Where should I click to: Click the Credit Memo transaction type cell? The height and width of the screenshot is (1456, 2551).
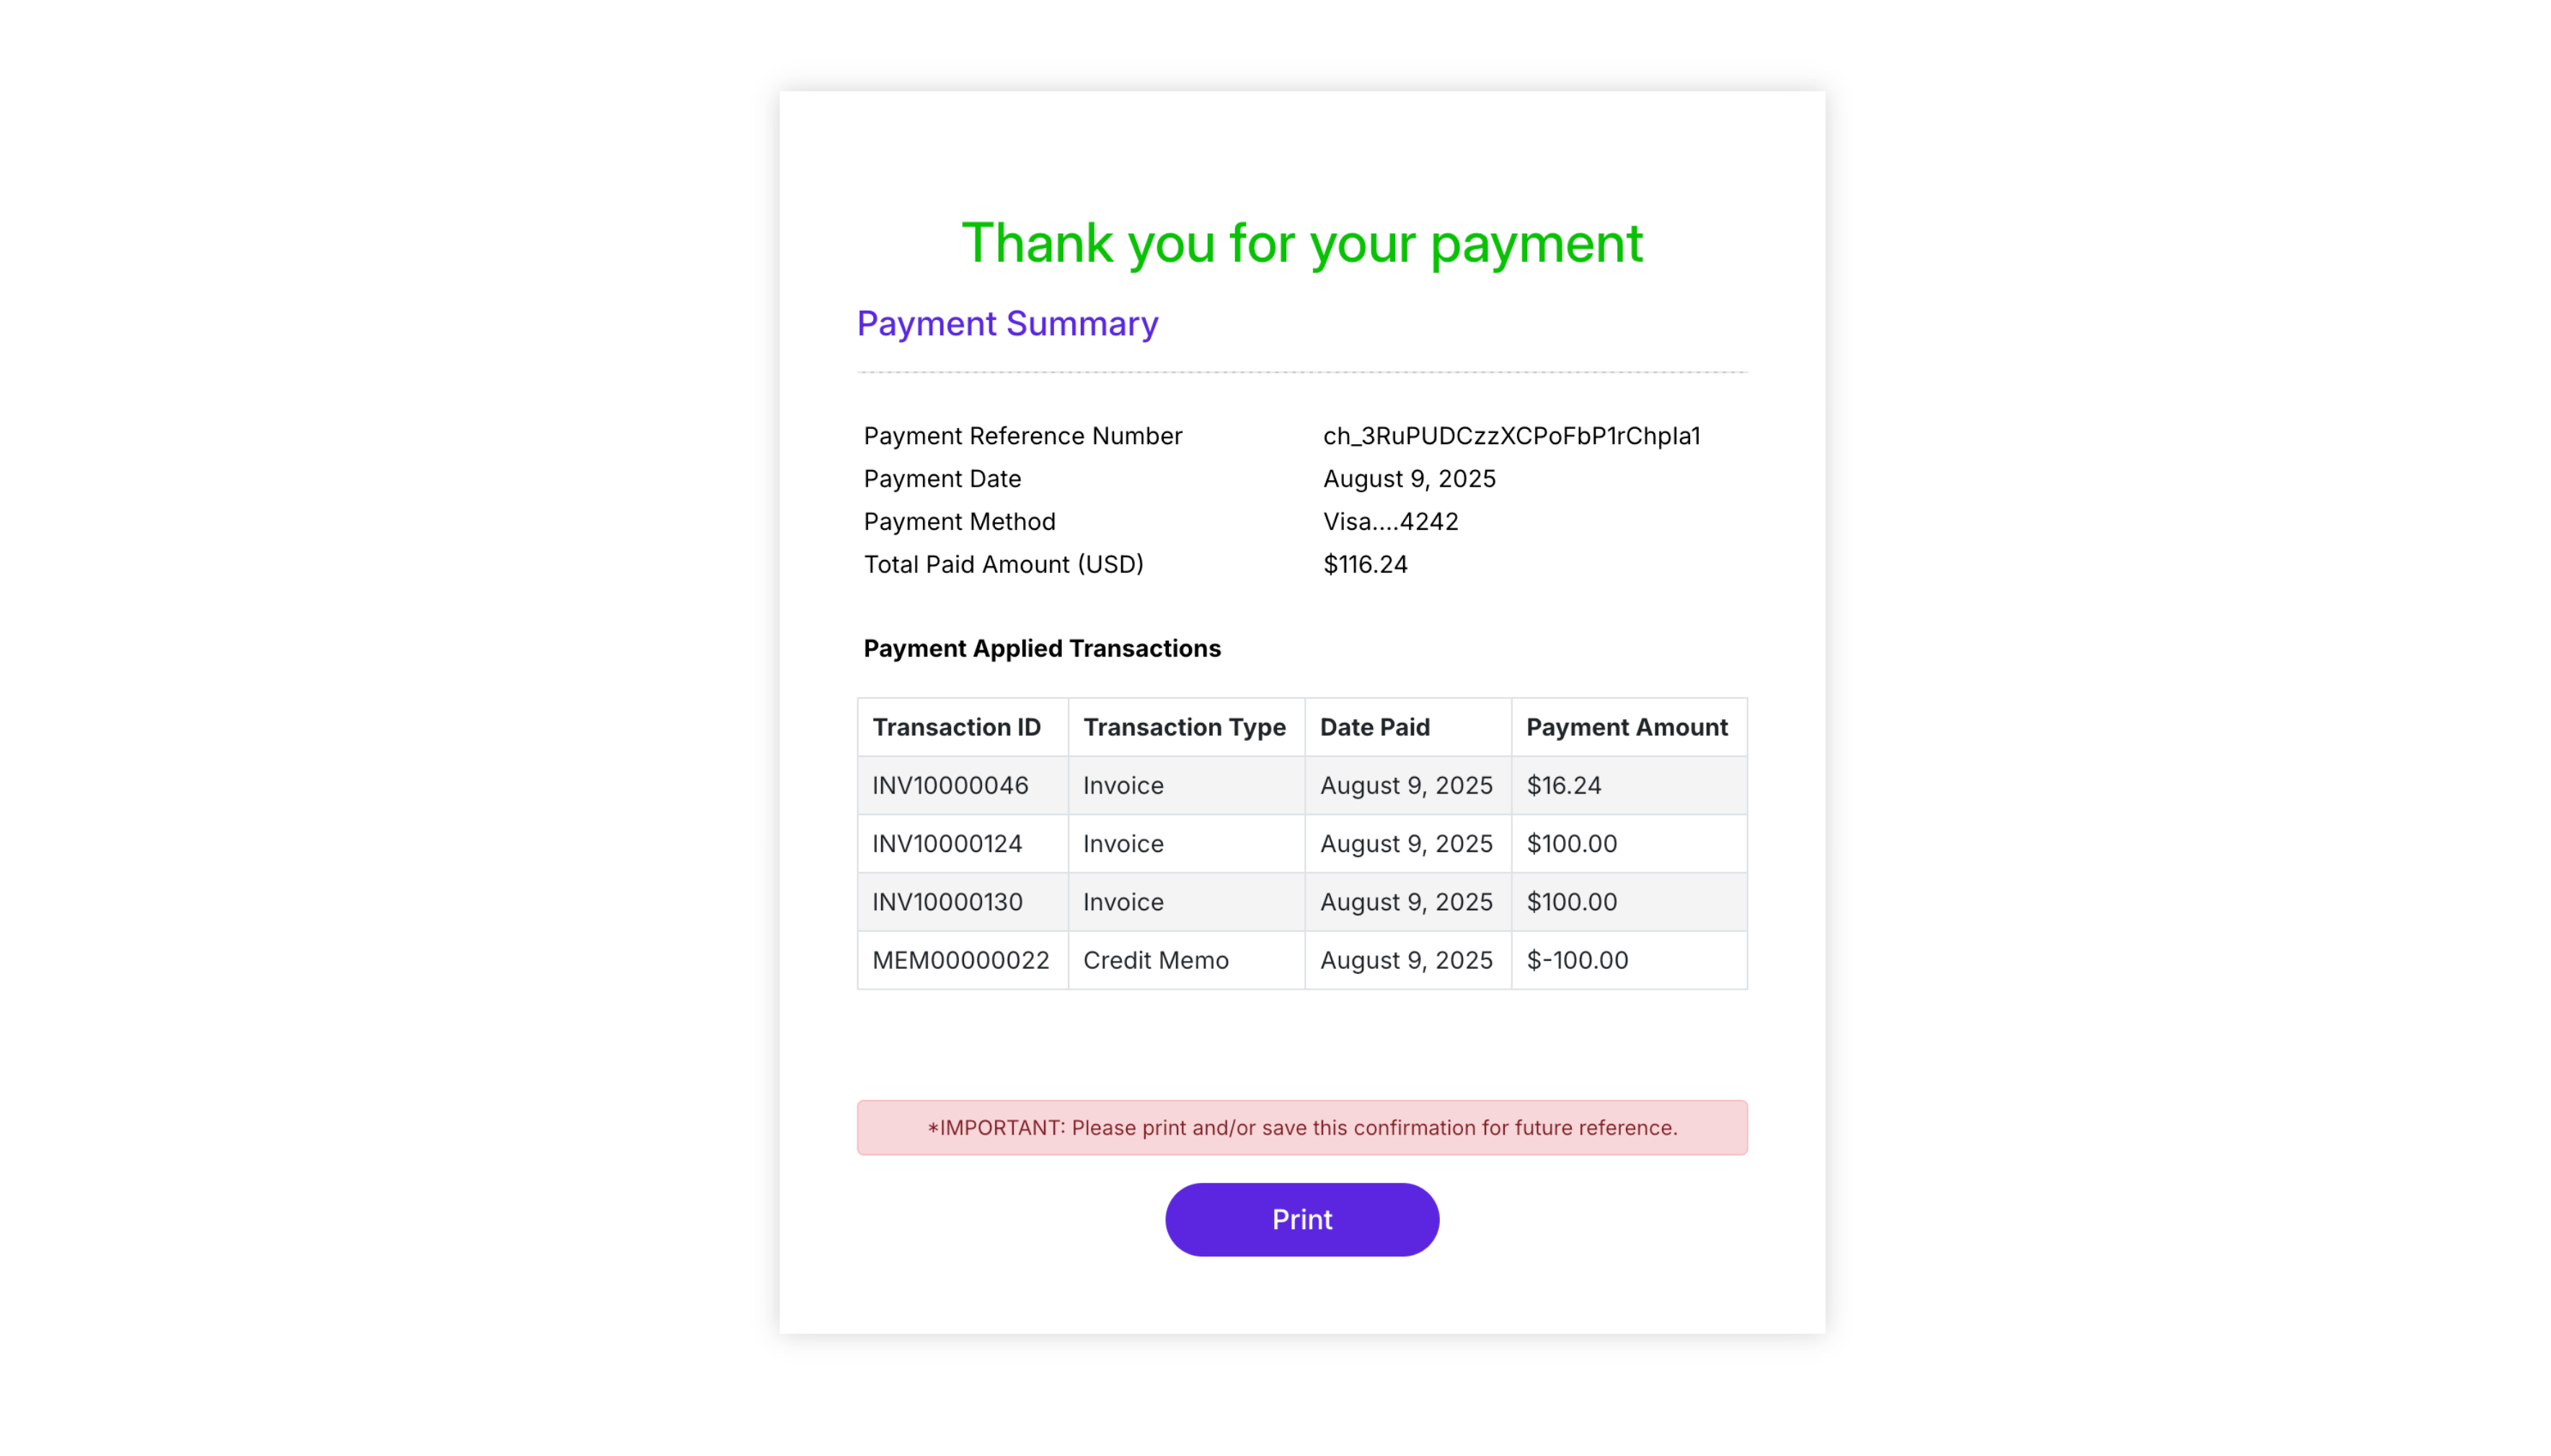(1155, 960)
